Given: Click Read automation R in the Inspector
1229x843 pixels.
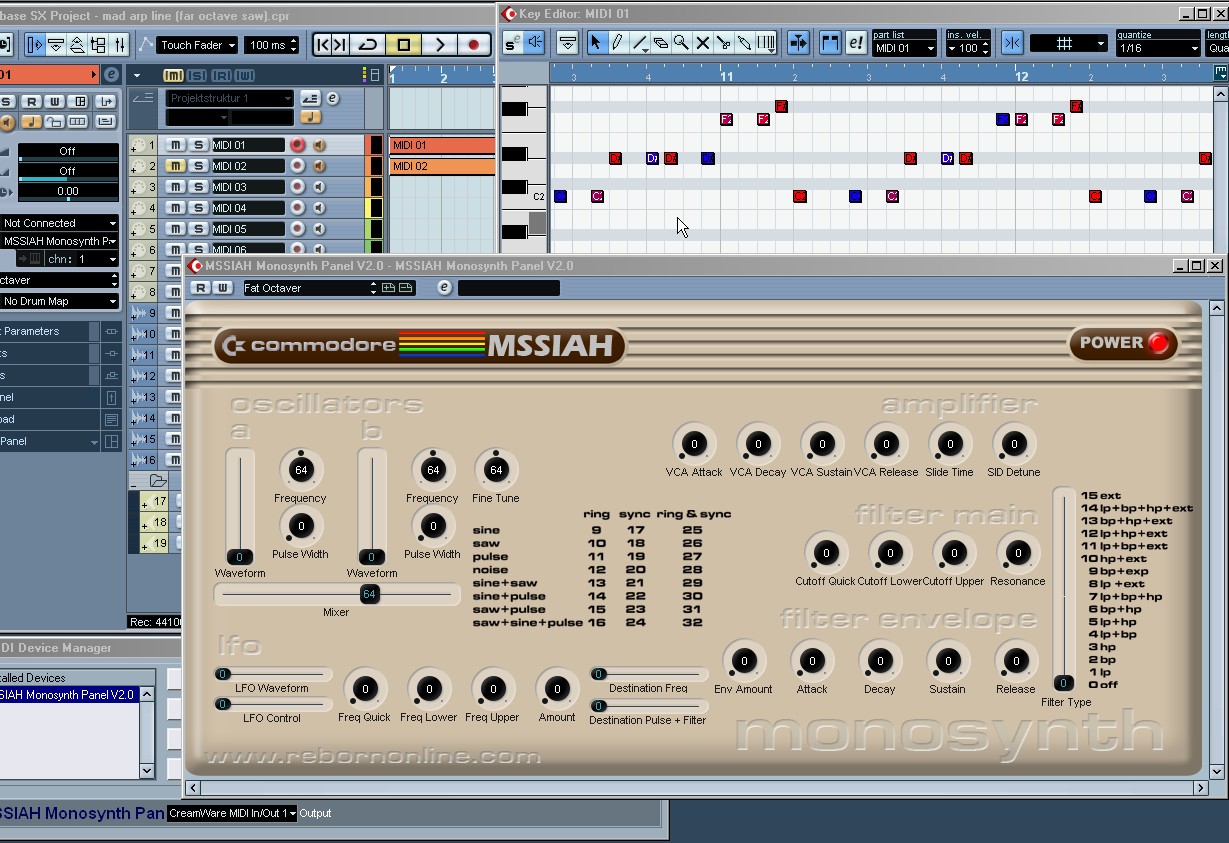Looking at the screenshot, I should point(32,102).
